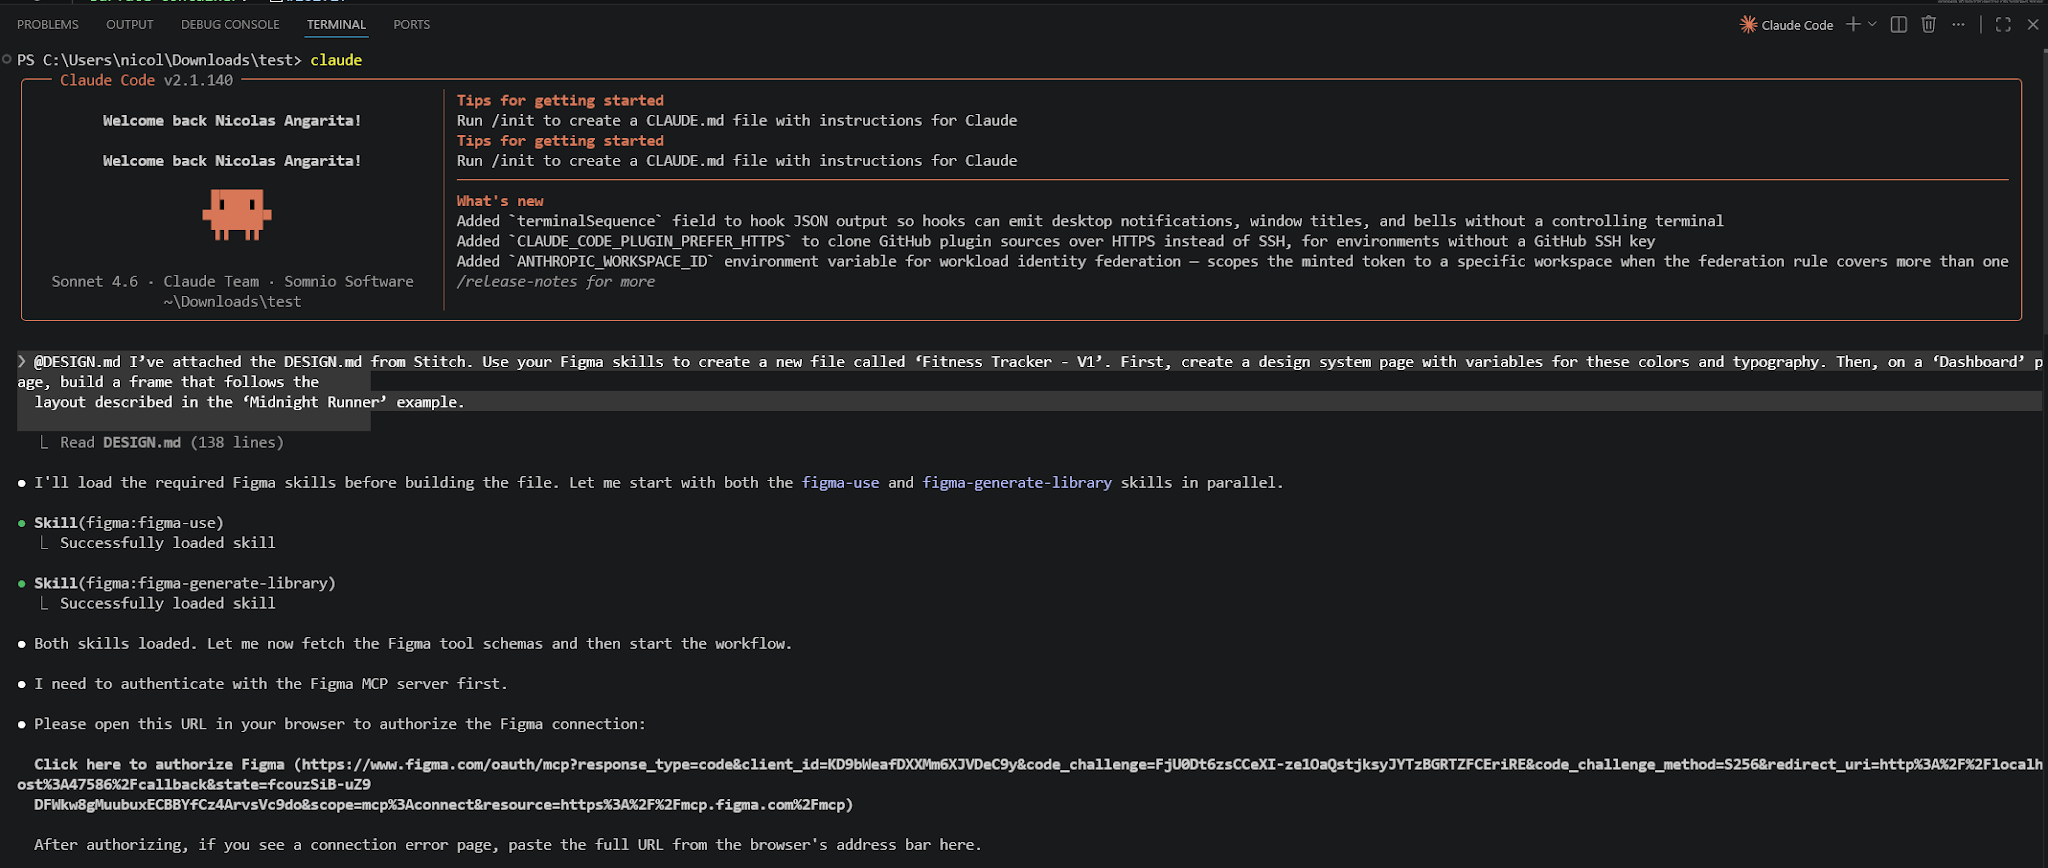The height and width of the screenshot is (868, 2048).
Task: Click the 'Skill(figma:figma-use)' line
Action: click(129, 523)
